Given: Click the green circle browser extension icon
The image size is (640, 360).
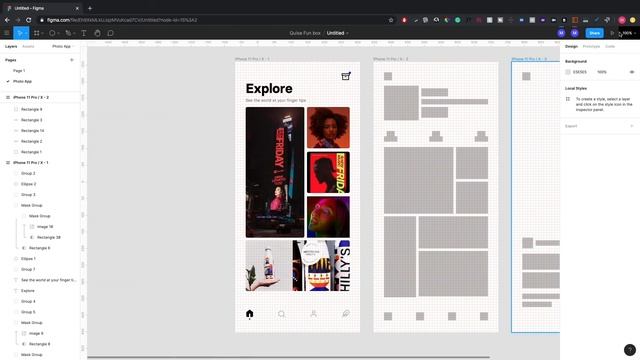Looking at the screenshot, I should [458, 20].
